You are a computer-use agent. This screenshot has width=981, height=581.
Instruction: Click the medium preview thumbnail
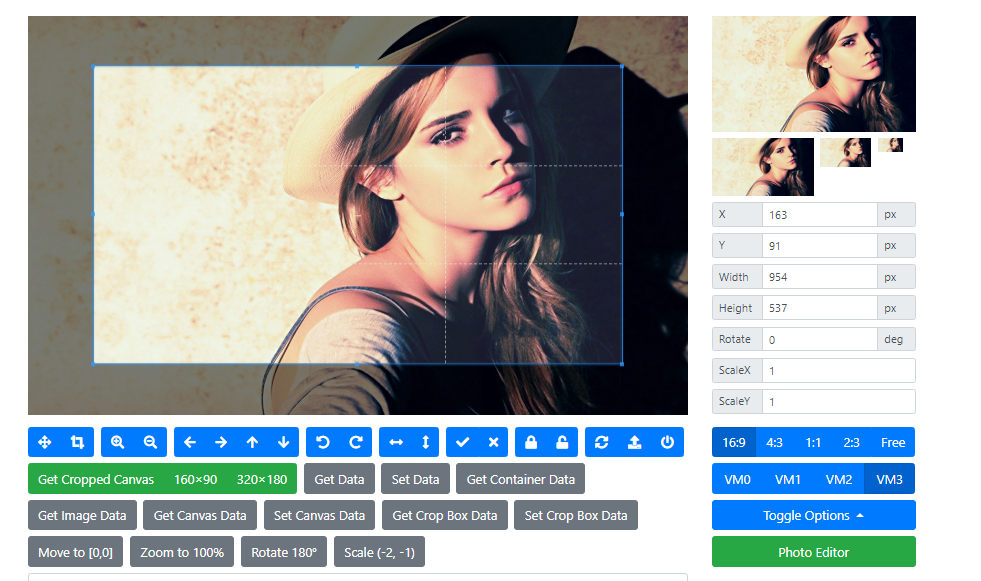(x=763, y=166)
